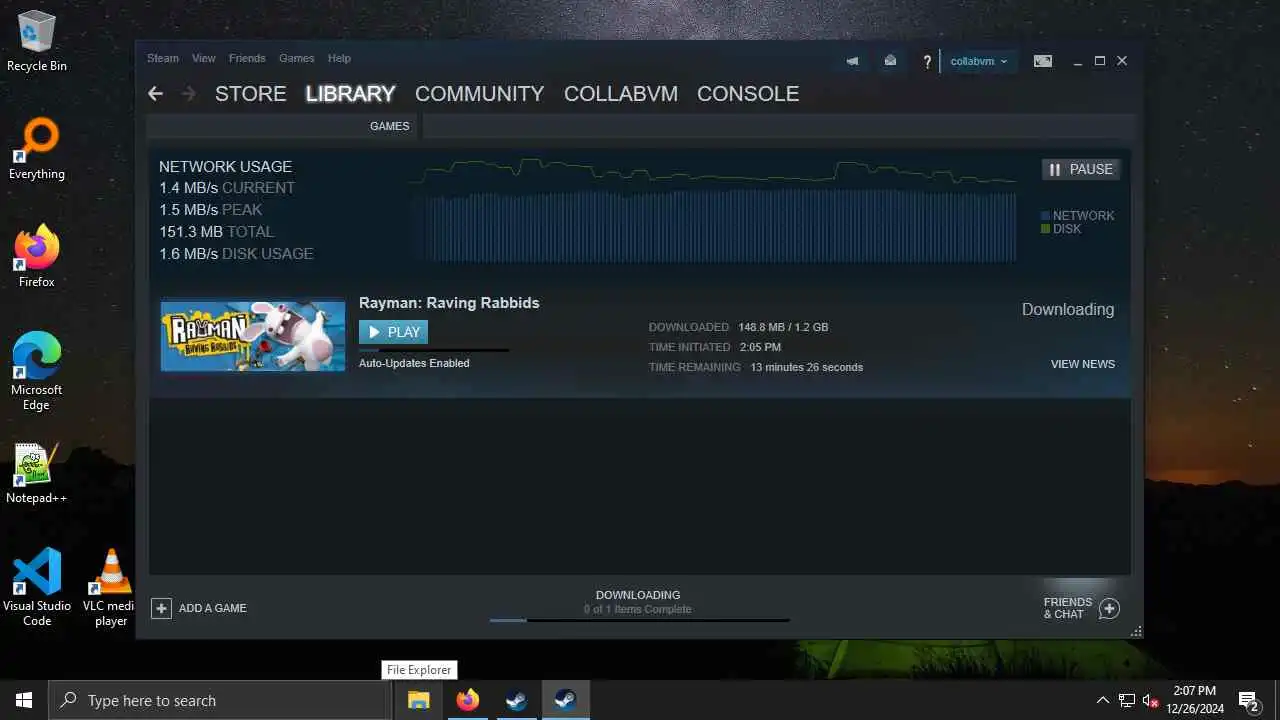Click the "Downloading" status text
This screenshot has height=720, width=1280.
(x=1068, y=309)
